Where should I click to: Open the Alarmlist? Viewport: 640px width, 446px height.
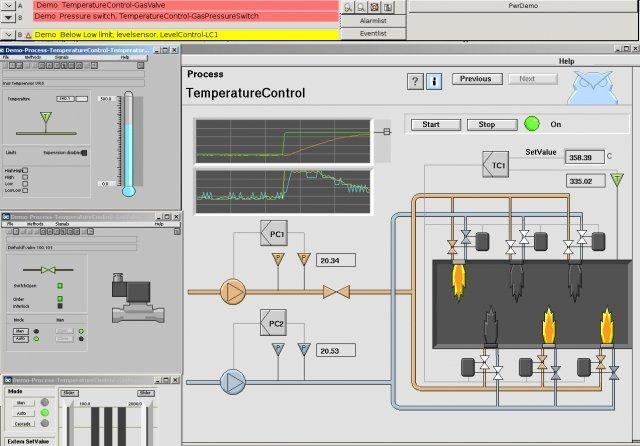point(373,20)
